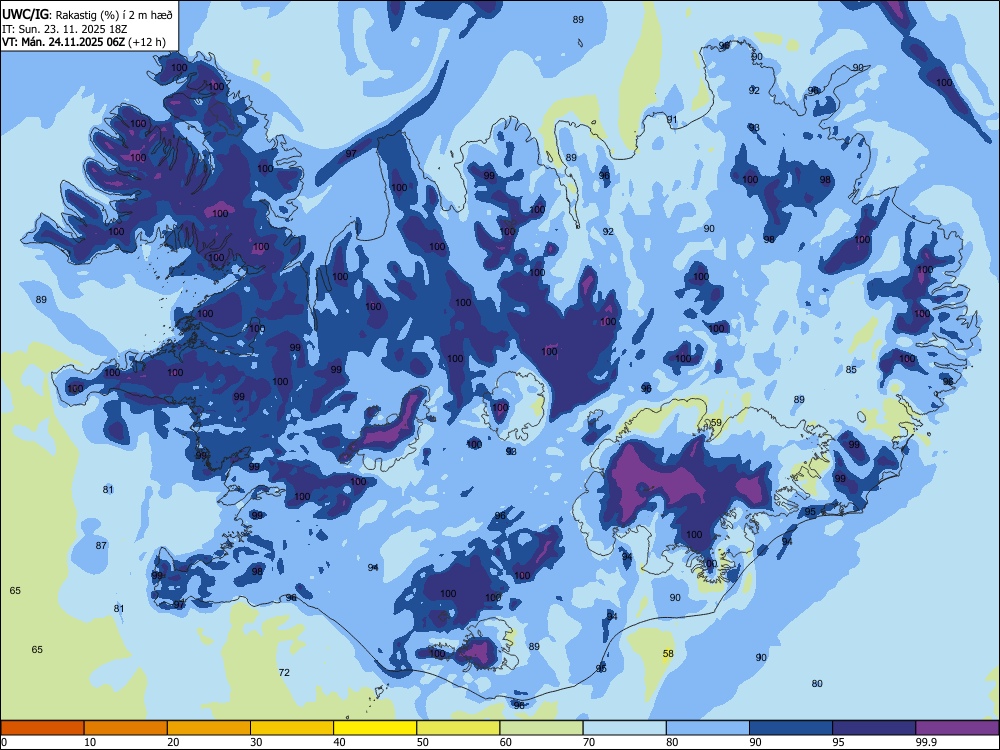Click the '91' humidity value on the map

point(672,119)
